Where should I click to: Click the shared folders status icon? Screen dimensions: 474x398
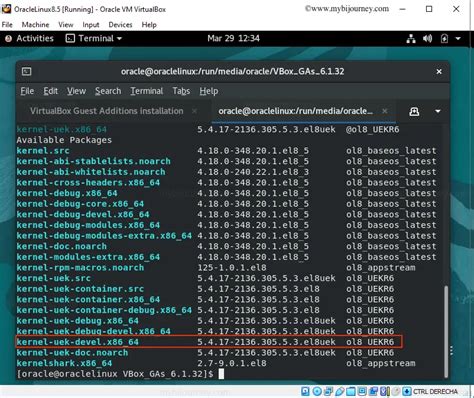point(351,391)
